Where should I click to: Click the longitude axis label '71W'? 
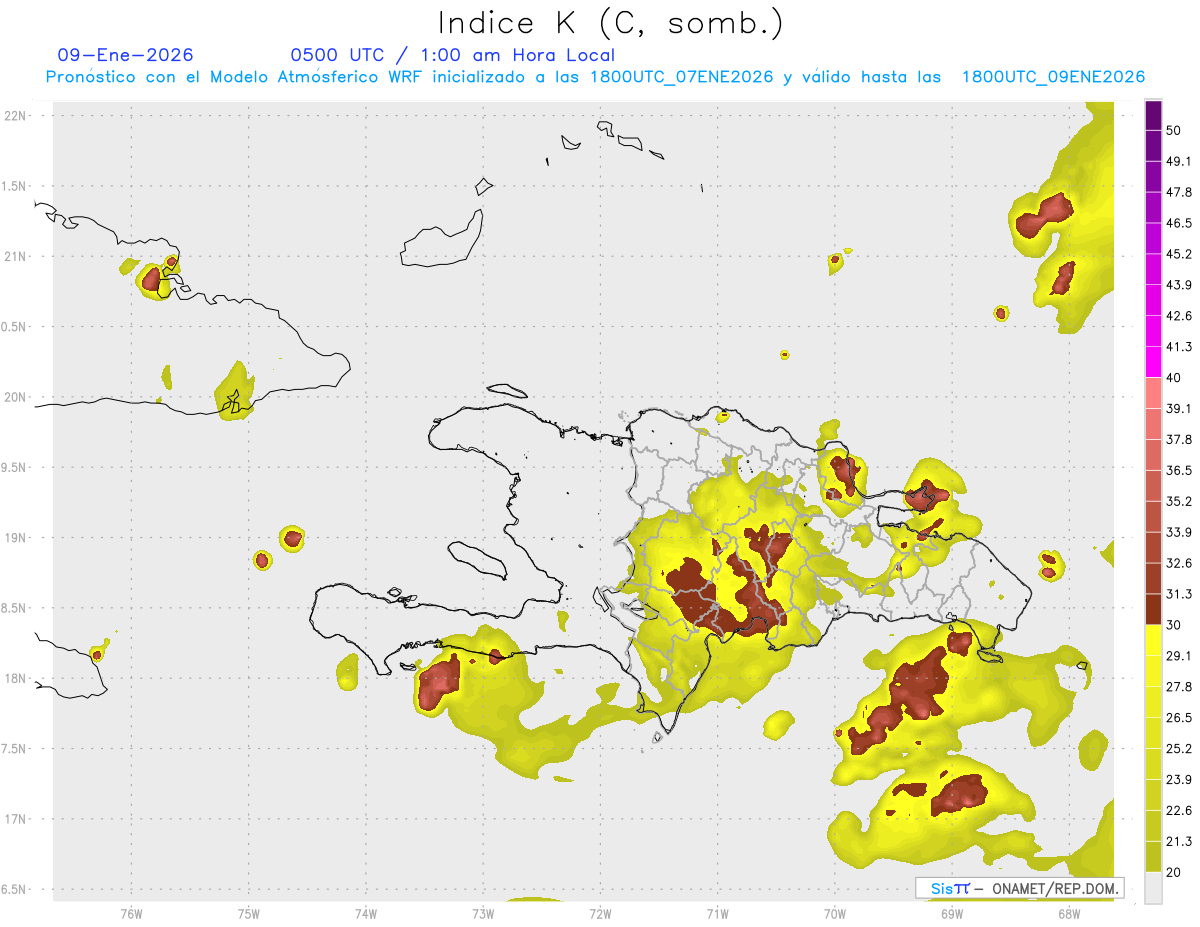(x=717, y=914)
